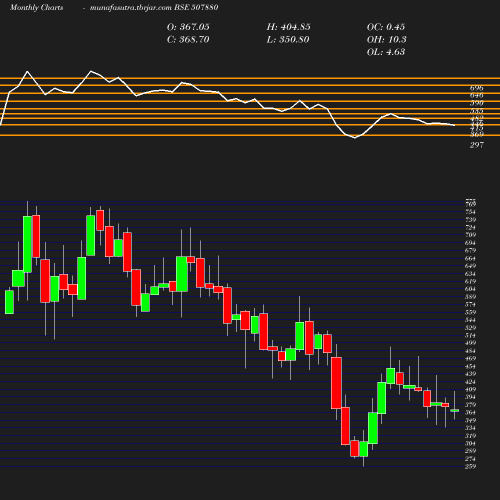Click the '574' price axis label
The width and height of the screenshot is (500, 500).
[x=470, y=304]
